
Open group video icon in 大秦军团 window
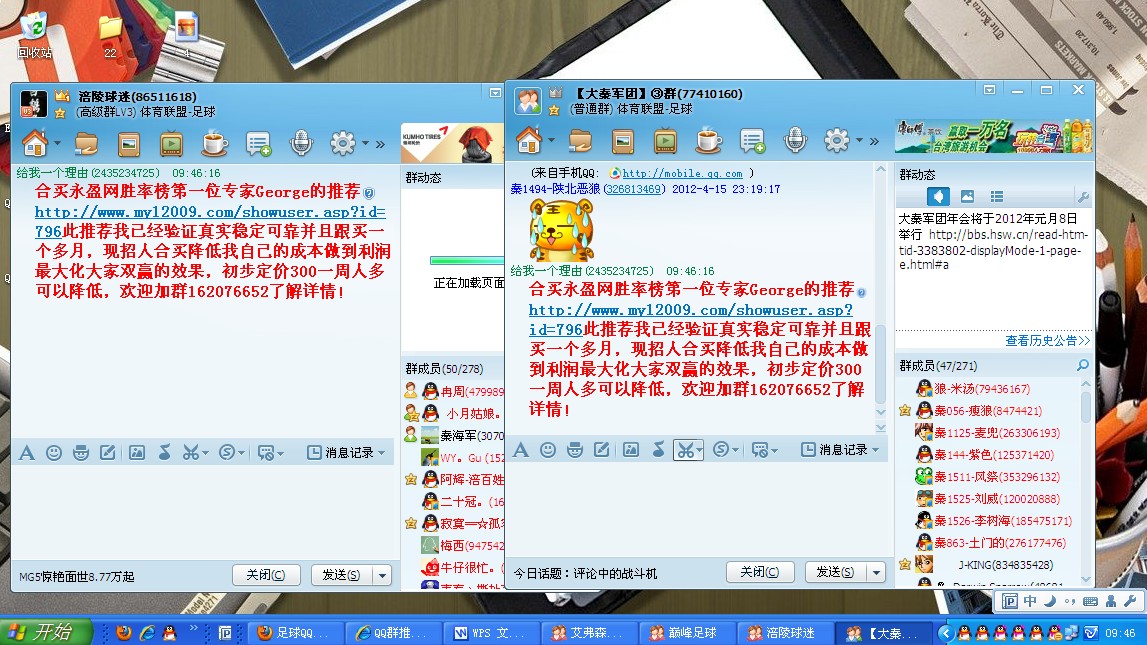[665, 140]
